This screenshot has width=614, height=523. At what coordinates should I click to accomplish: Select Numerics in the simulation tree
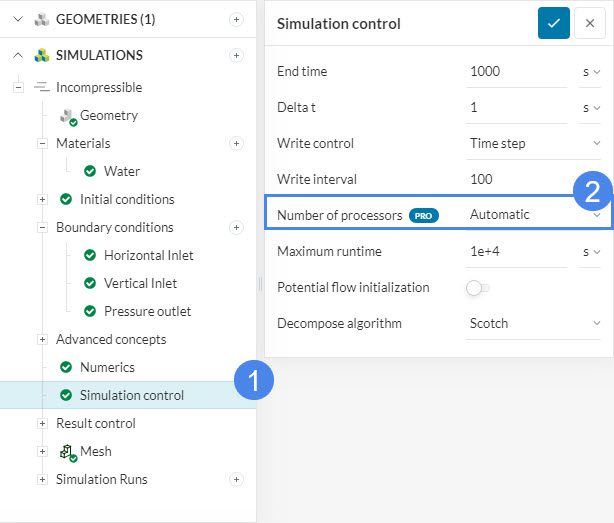(107, 367)
